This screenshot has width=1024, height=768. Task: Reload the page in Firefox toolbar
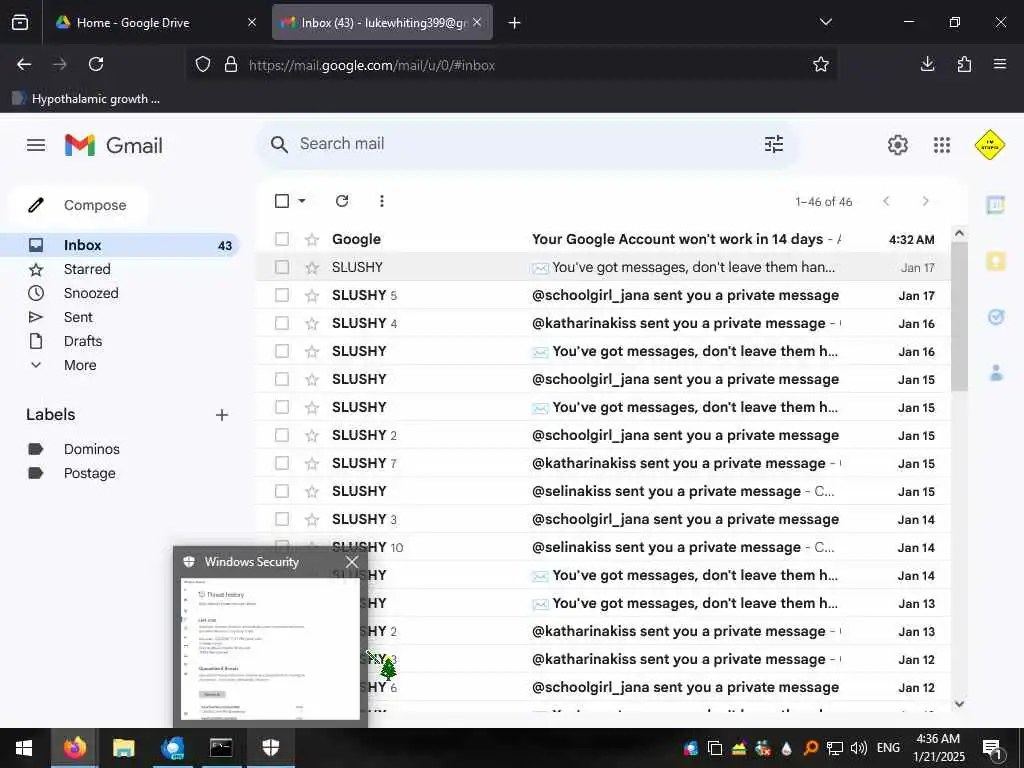[96, 64]
